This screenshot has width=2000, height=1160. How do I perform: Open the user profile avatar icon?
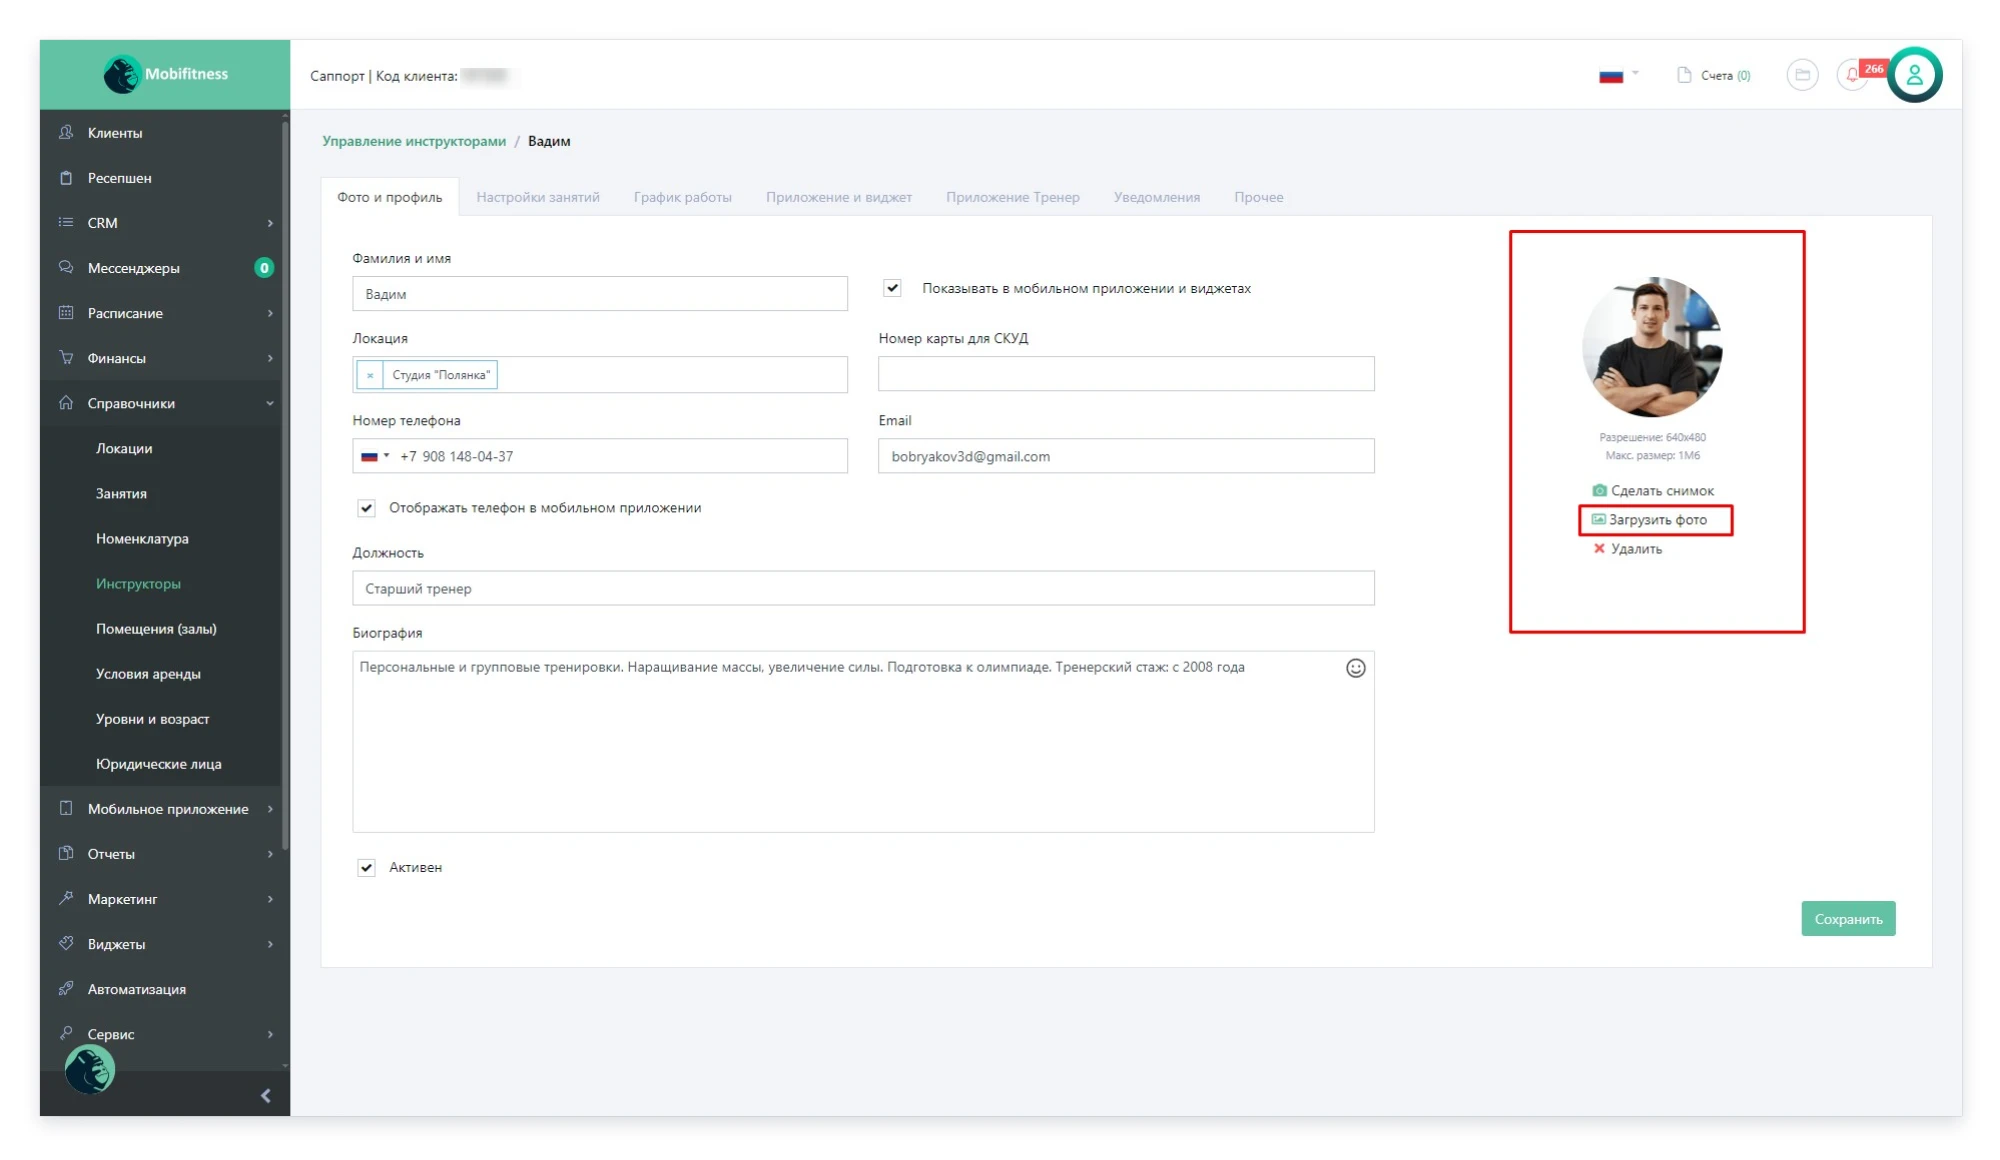click(1915, 75)
